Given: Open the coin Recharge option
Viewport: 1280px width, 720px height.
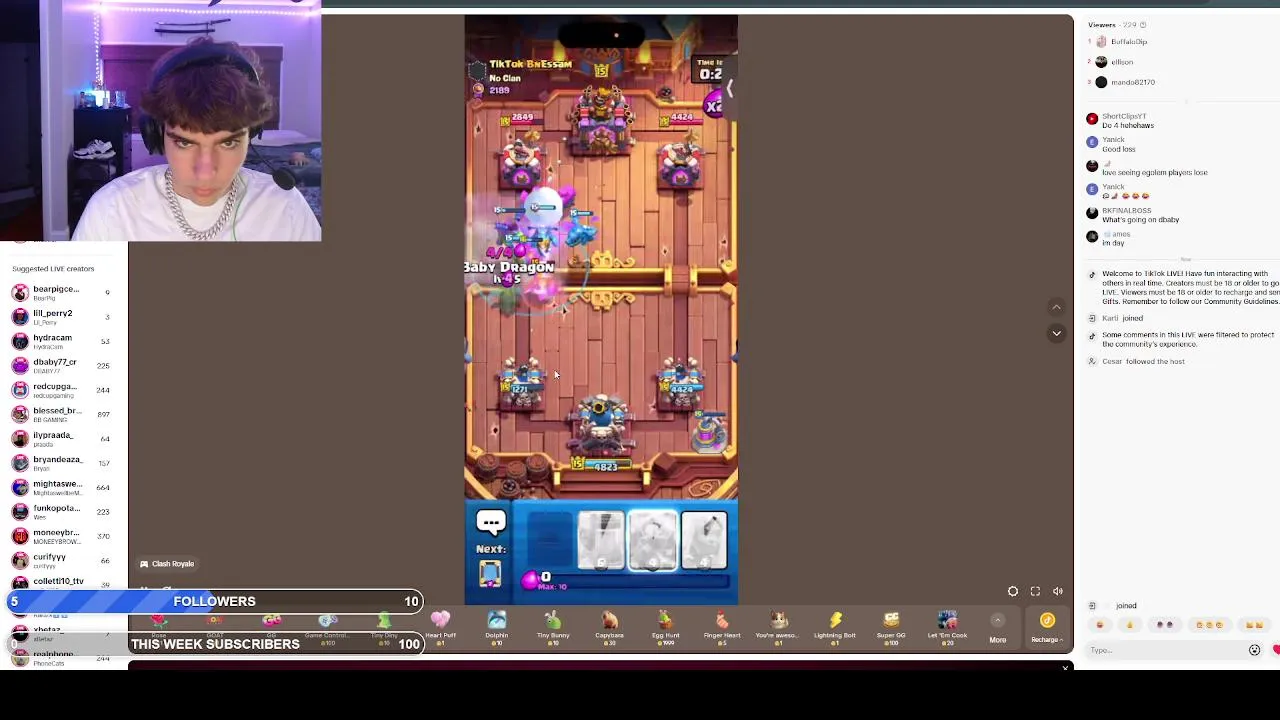Looking at the screenshot, I should [x=1047, y=629].
